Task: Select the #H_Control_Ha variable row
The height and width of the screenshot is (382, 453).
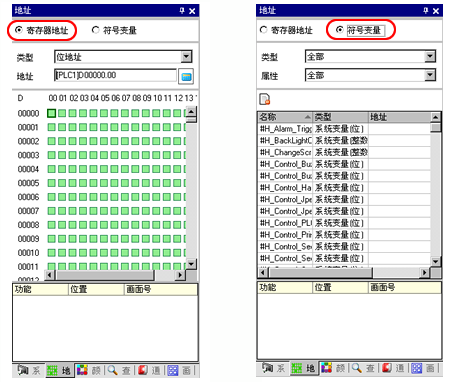Action: [x=345, y=188]
